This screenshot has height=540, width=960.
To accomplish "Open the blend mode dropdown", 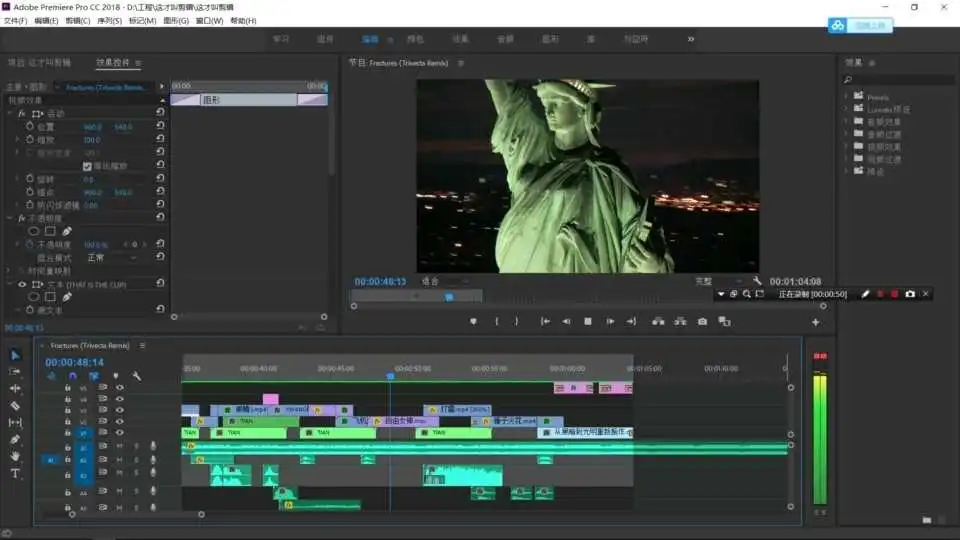I will coord(110,257).
